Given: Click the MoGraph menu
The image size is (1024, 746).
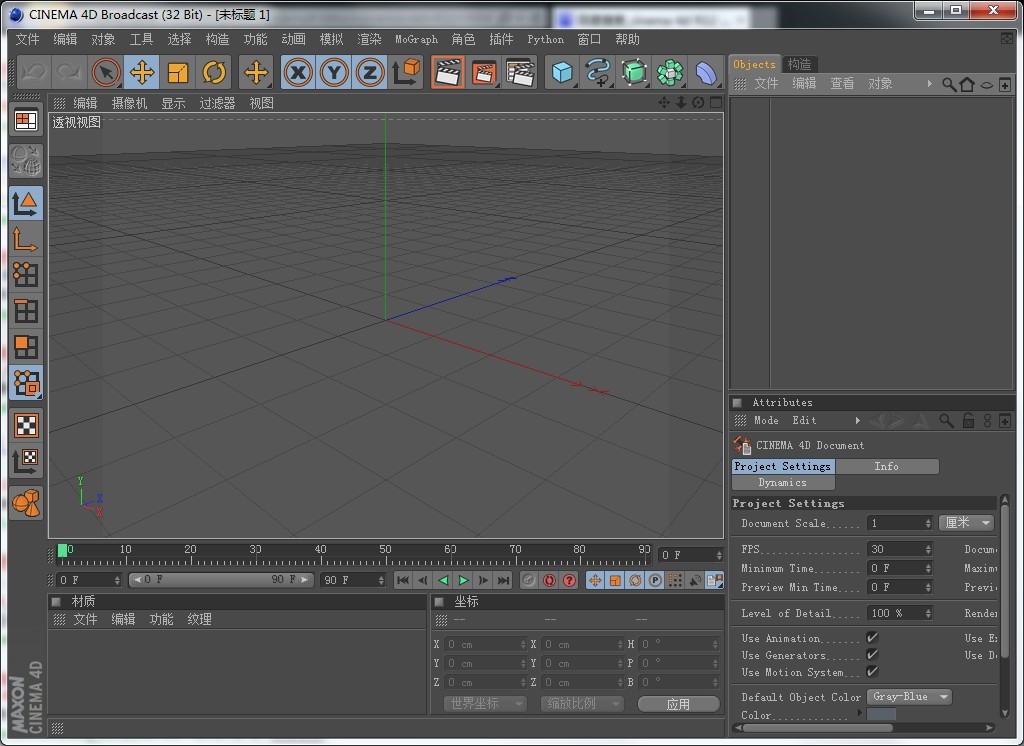Looking at the screenshot, I should tap(416, 39).
